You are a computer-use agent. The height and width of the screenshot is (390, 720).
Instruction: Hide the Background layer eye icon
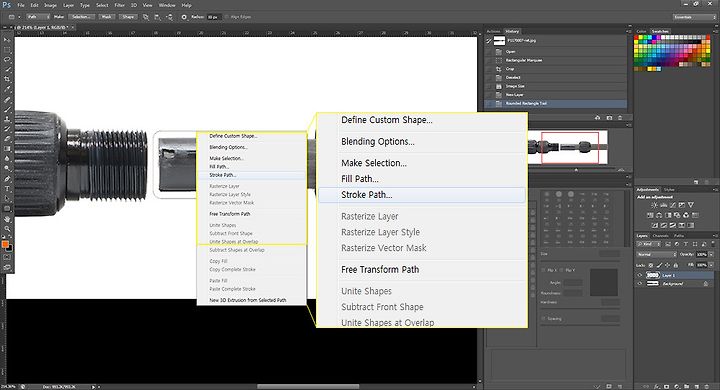tap(640, 284)
